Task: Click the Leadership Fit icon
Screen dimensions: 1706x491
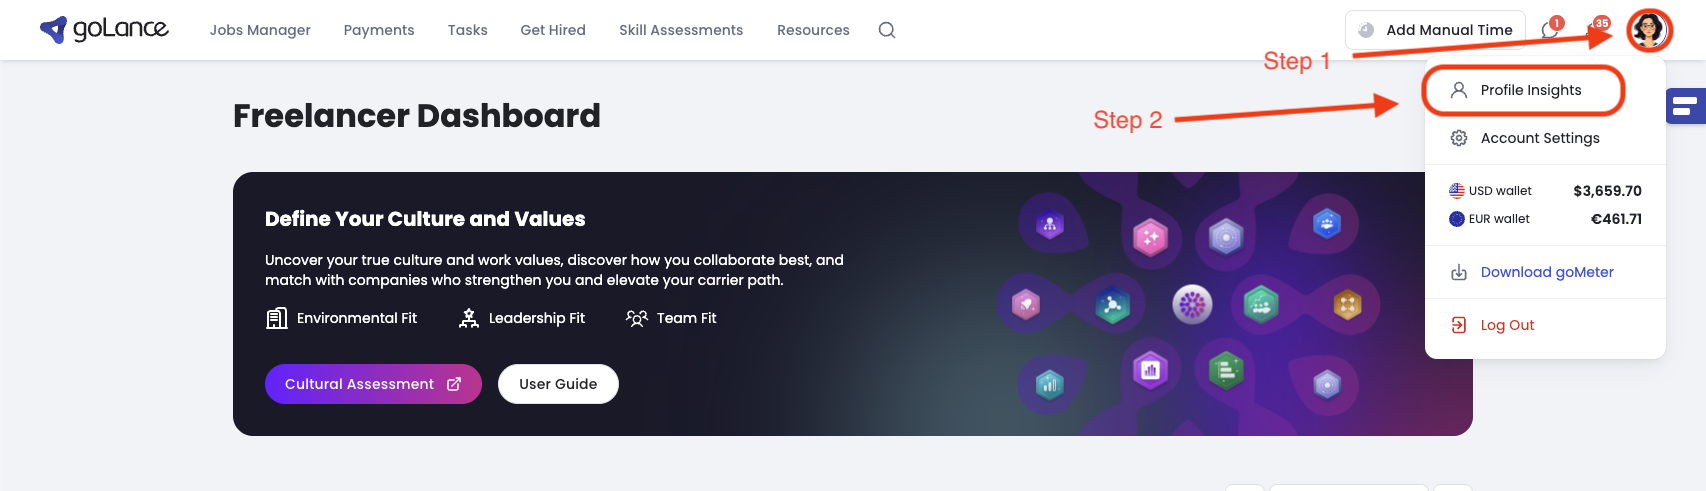Action: coord(468,318)
